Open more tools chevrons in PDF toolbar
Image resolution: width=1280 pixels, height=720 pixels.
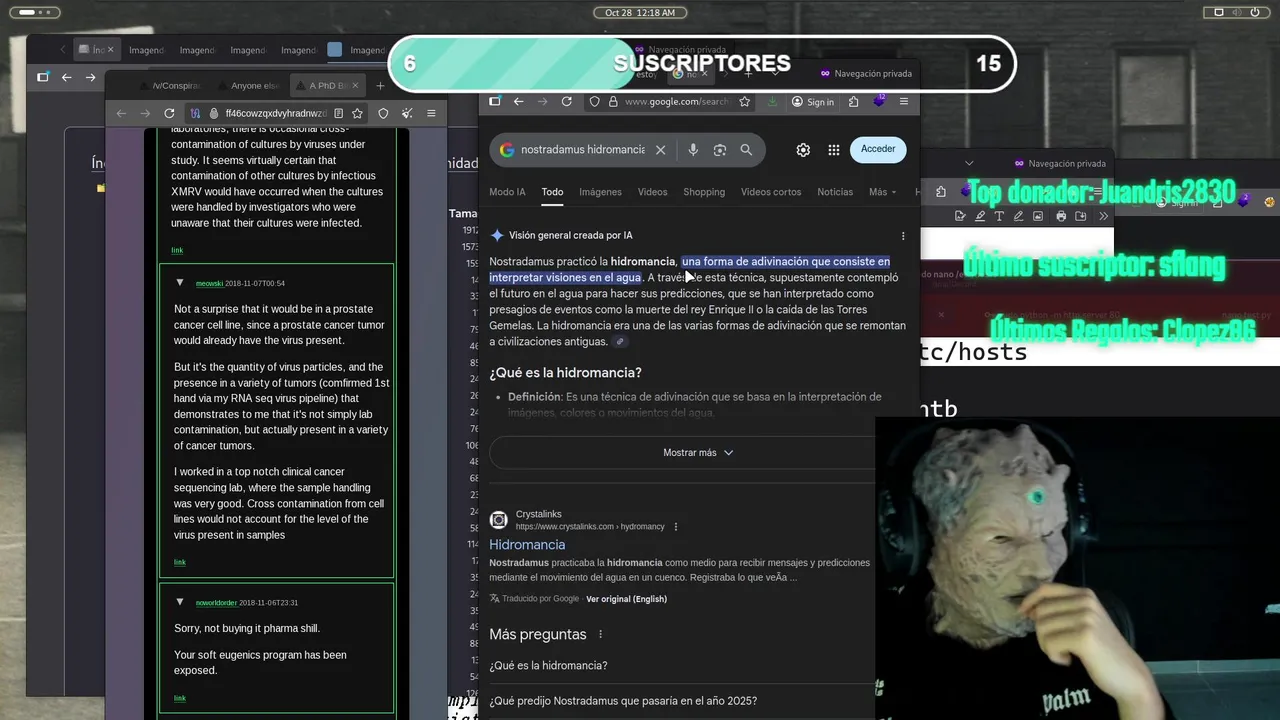point(1104,216)
